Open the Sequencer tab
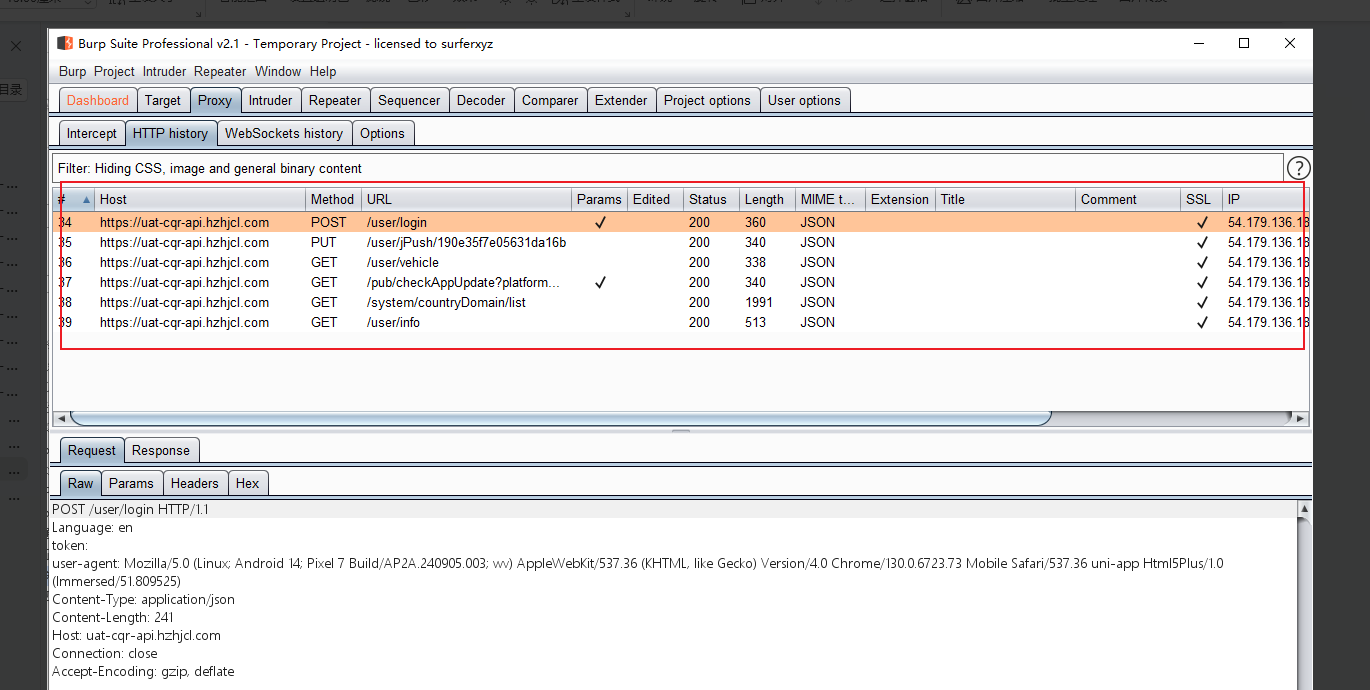The image size is (1370, 690). (x=409, y=100)
